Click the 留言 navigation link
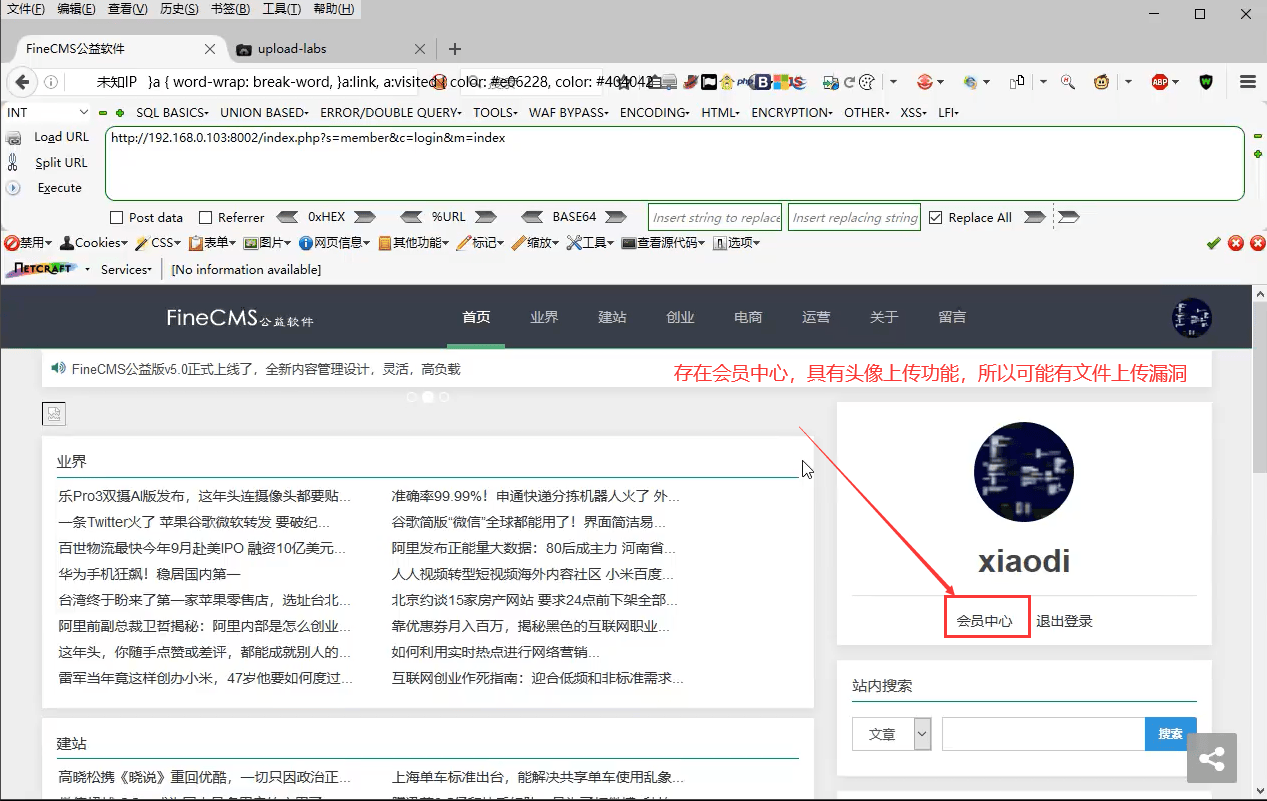 [x=952, y=317]
